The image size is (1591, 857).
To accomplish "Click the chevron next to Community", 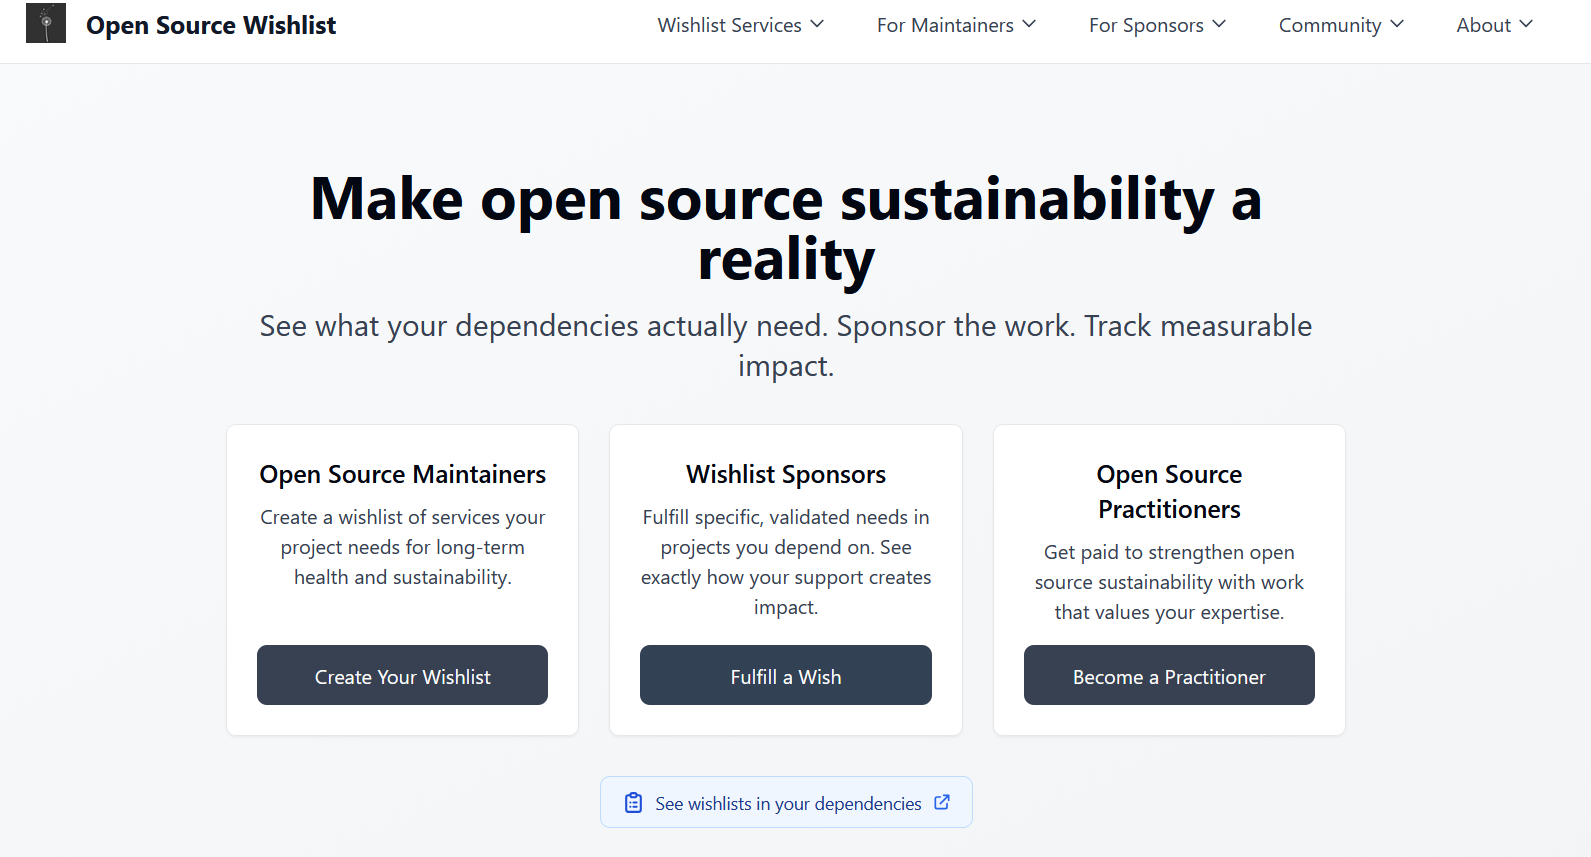I will tap(1397, 24).
